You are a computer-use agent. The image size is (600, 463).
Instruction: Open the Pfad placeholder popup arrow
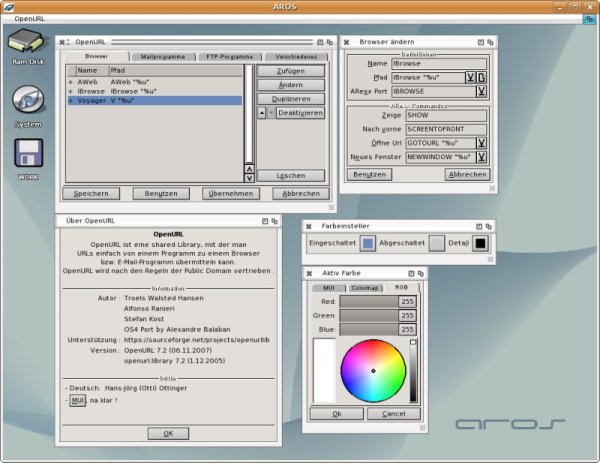tap(469, 77)
